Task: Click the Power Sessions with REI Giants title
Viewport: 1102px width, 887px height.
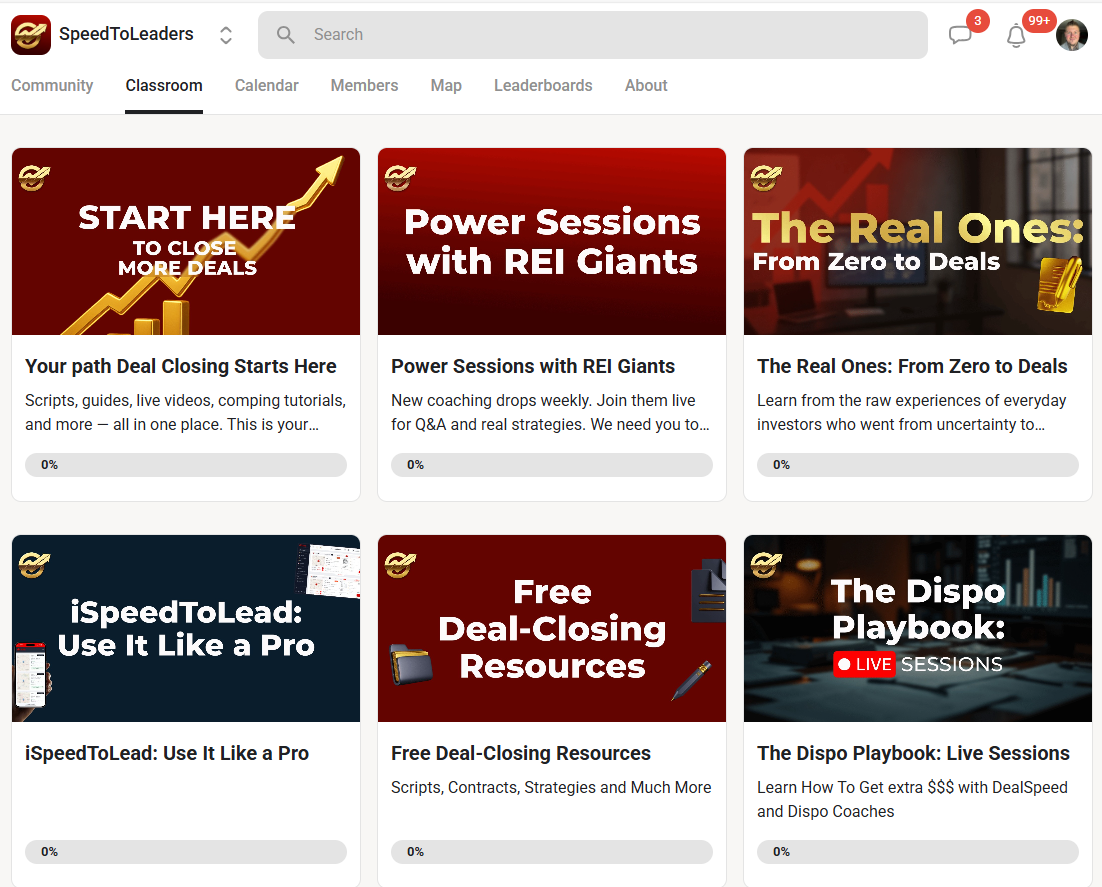Action: [x=533, y=367]
